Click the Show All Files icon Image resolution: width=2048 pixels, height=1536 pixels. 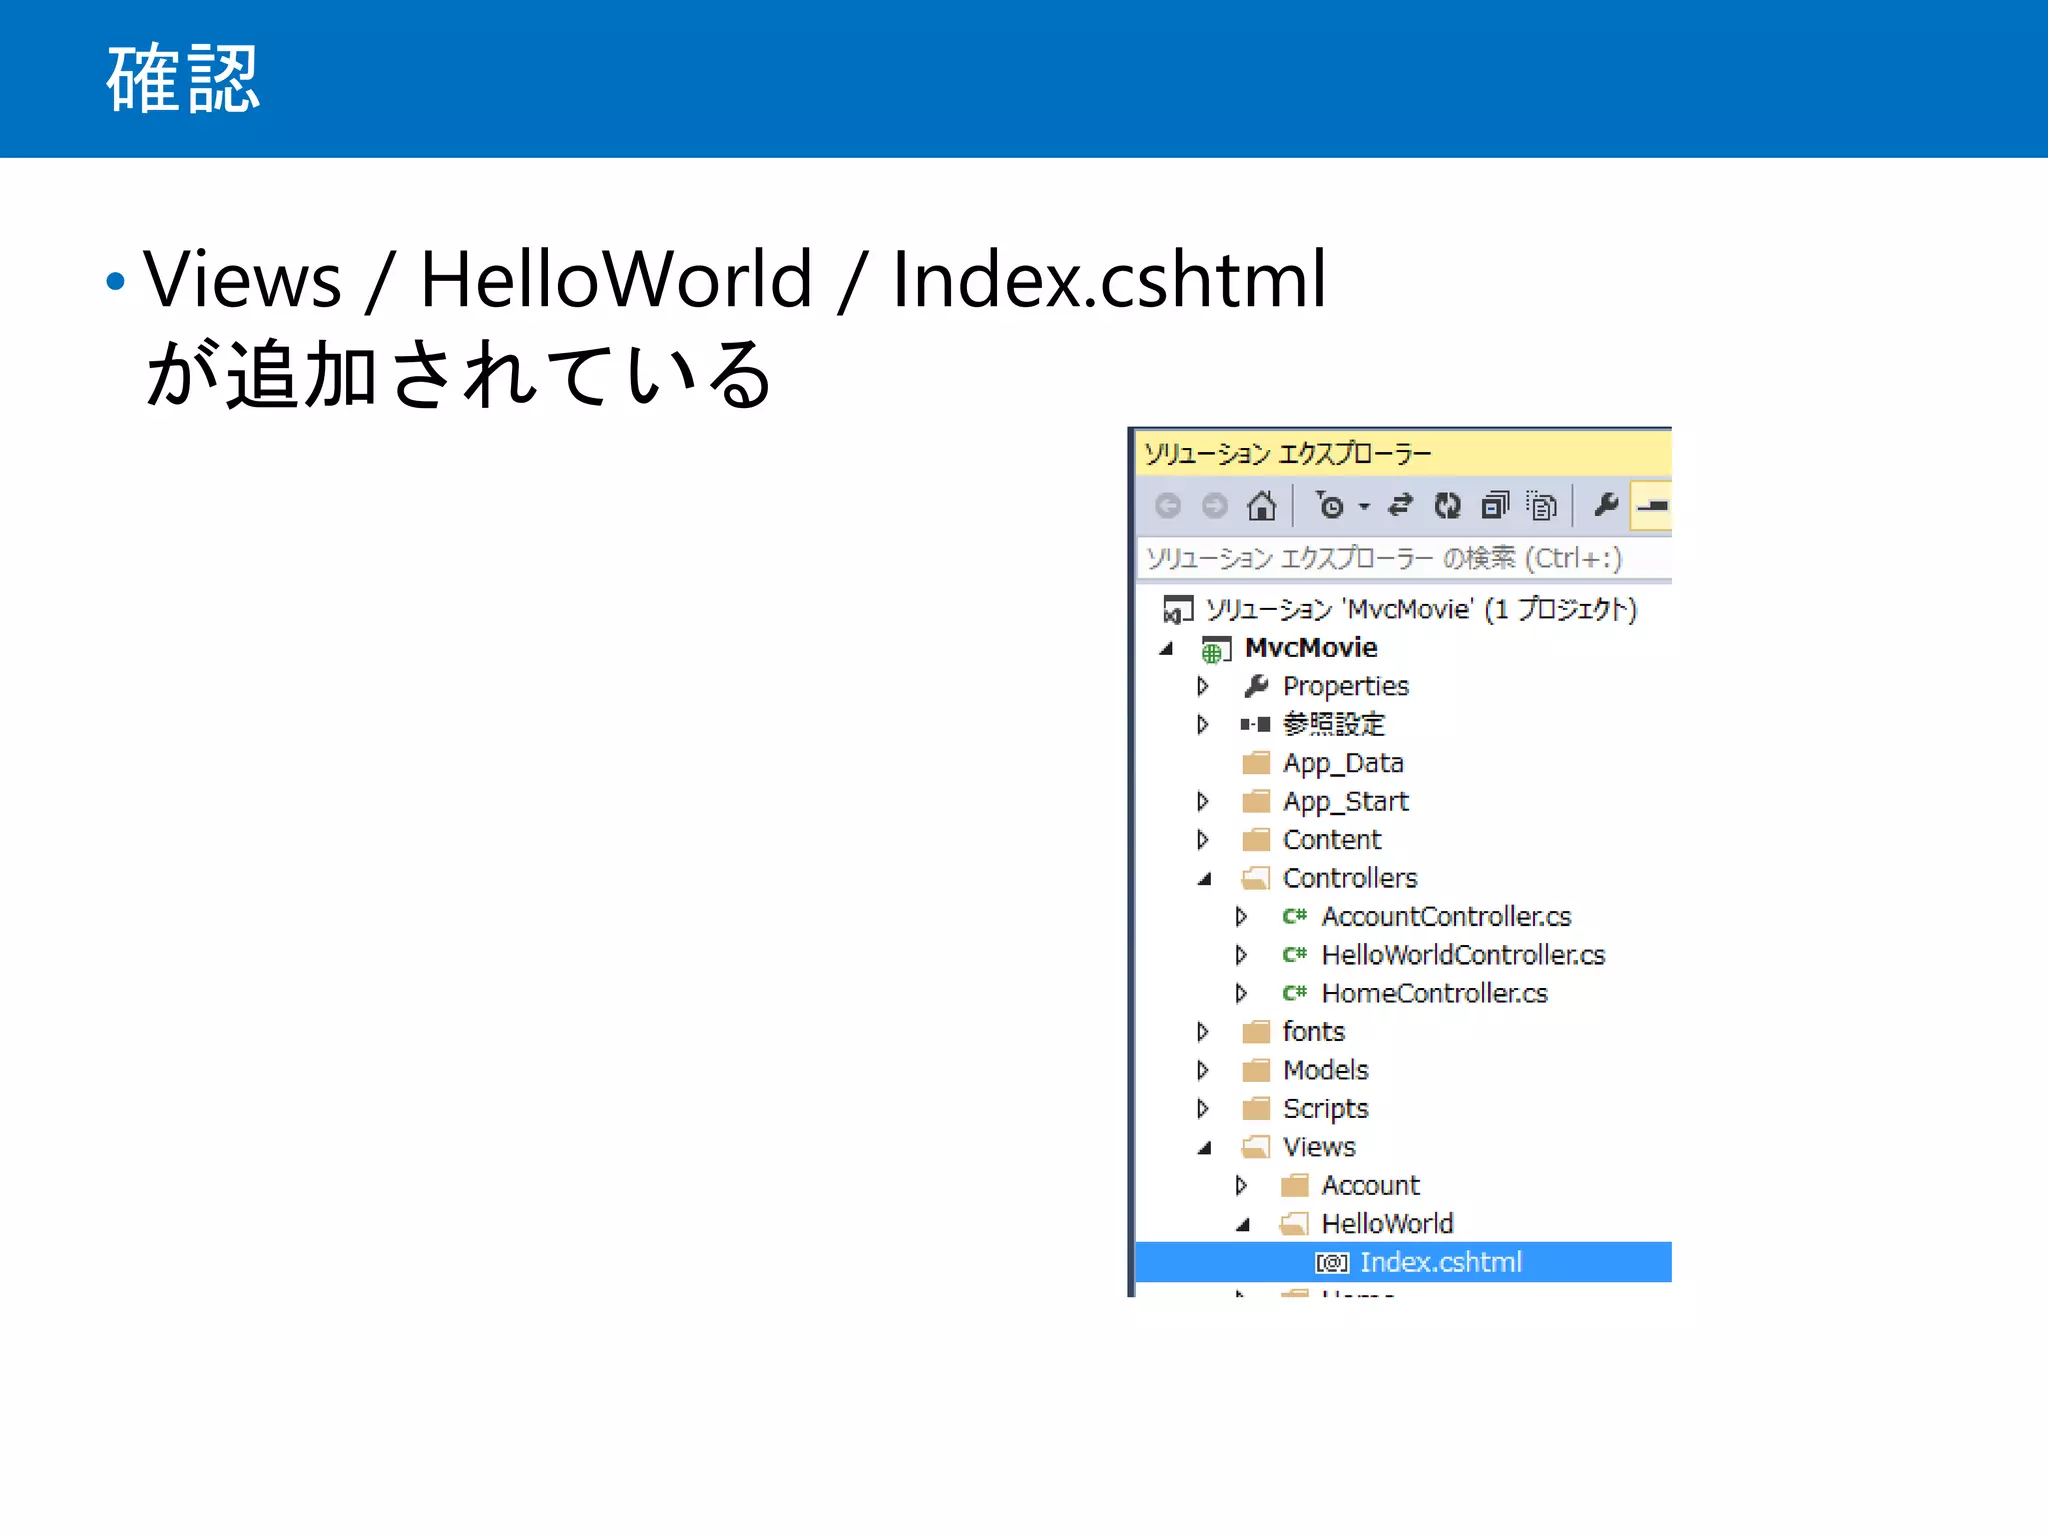1541,506
